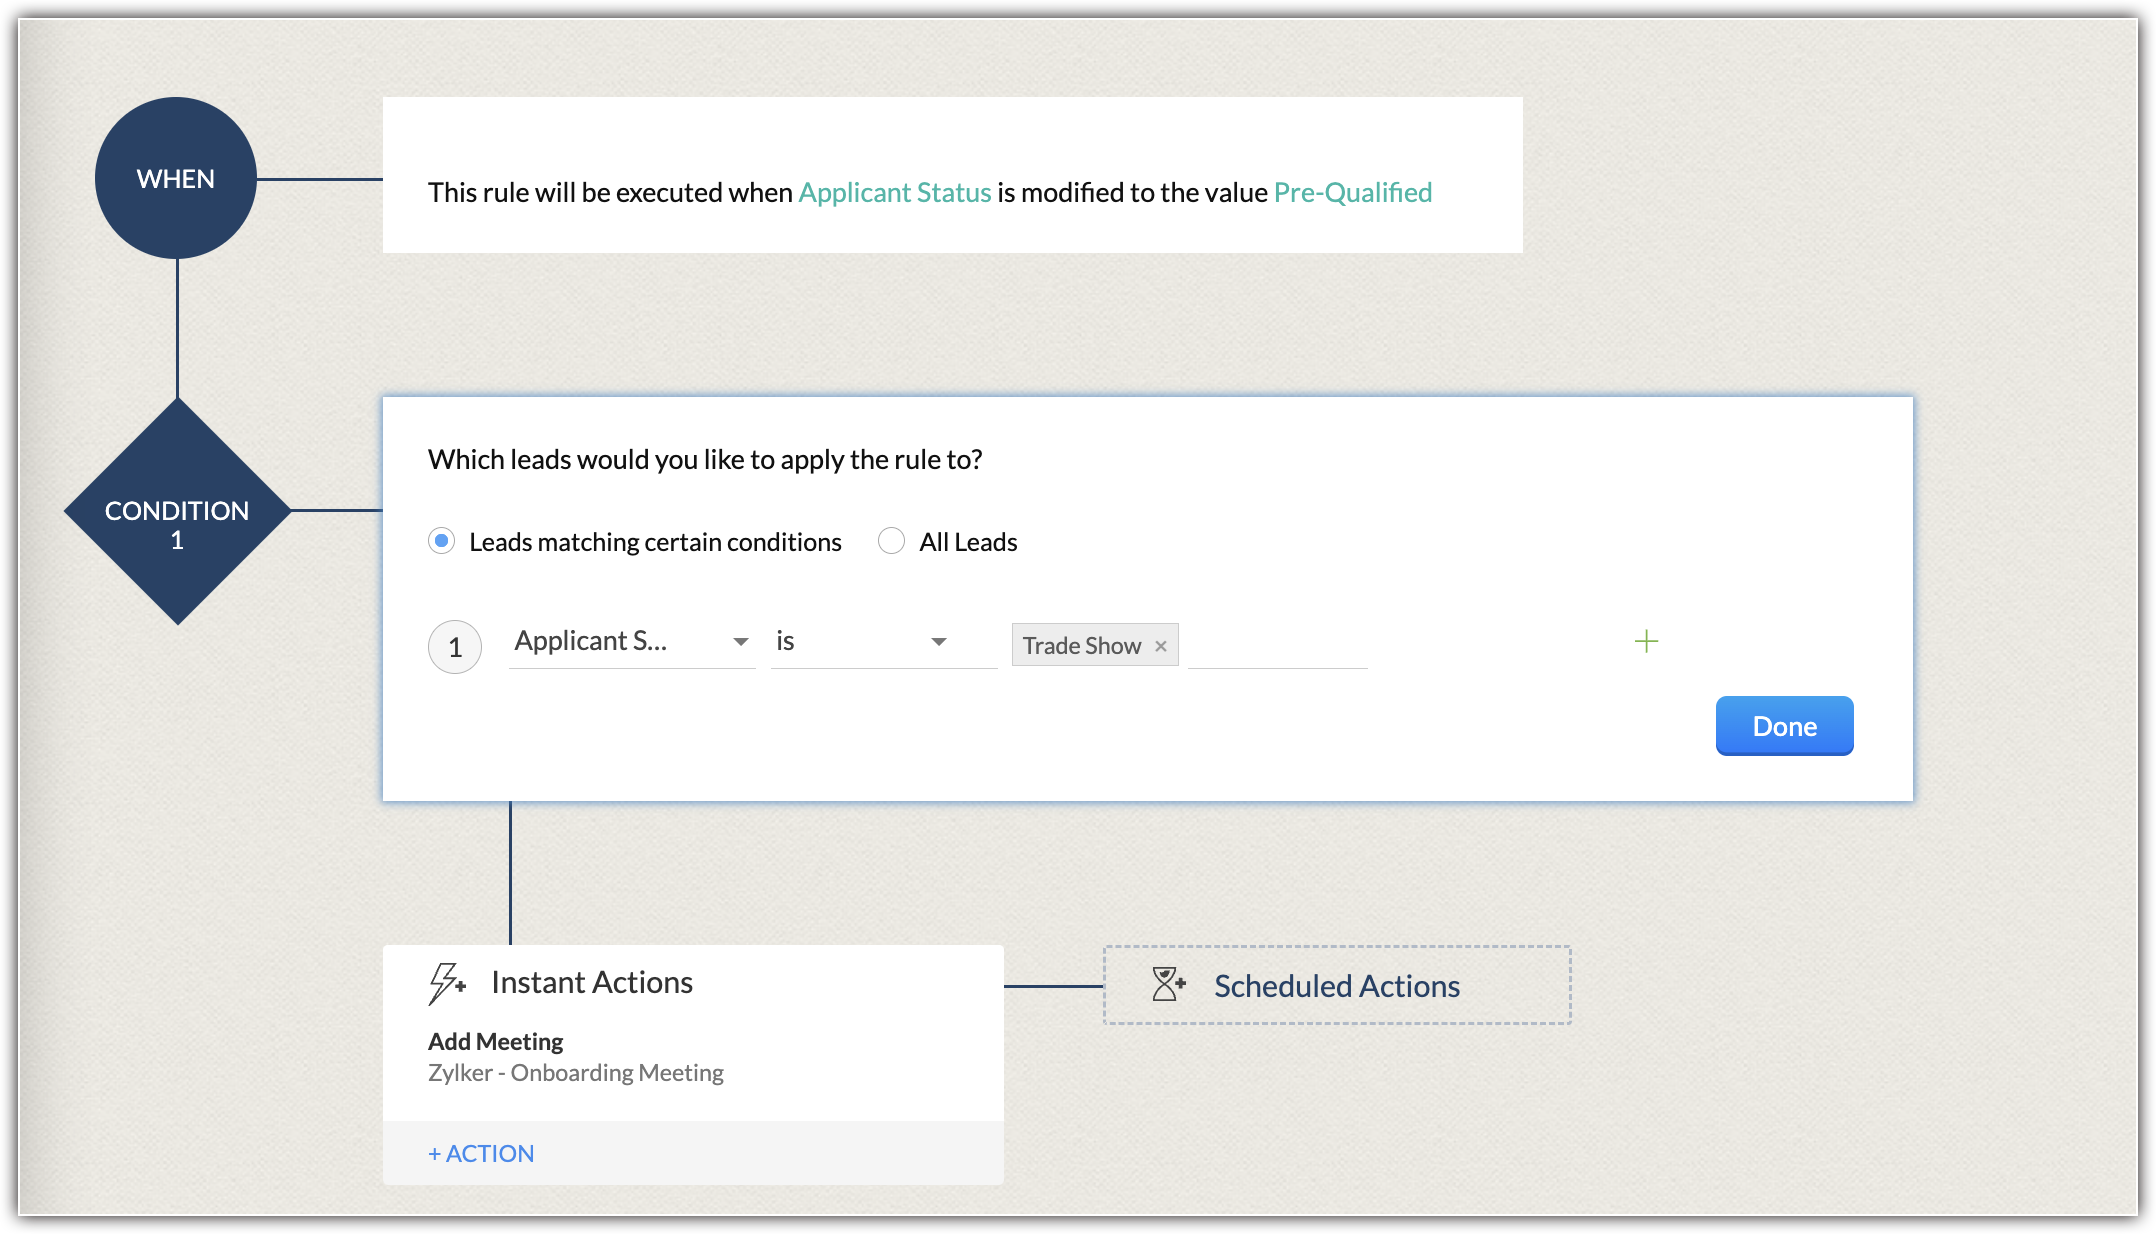
Task: Click the WHEN circle node
Action: (x=176, y=178)
